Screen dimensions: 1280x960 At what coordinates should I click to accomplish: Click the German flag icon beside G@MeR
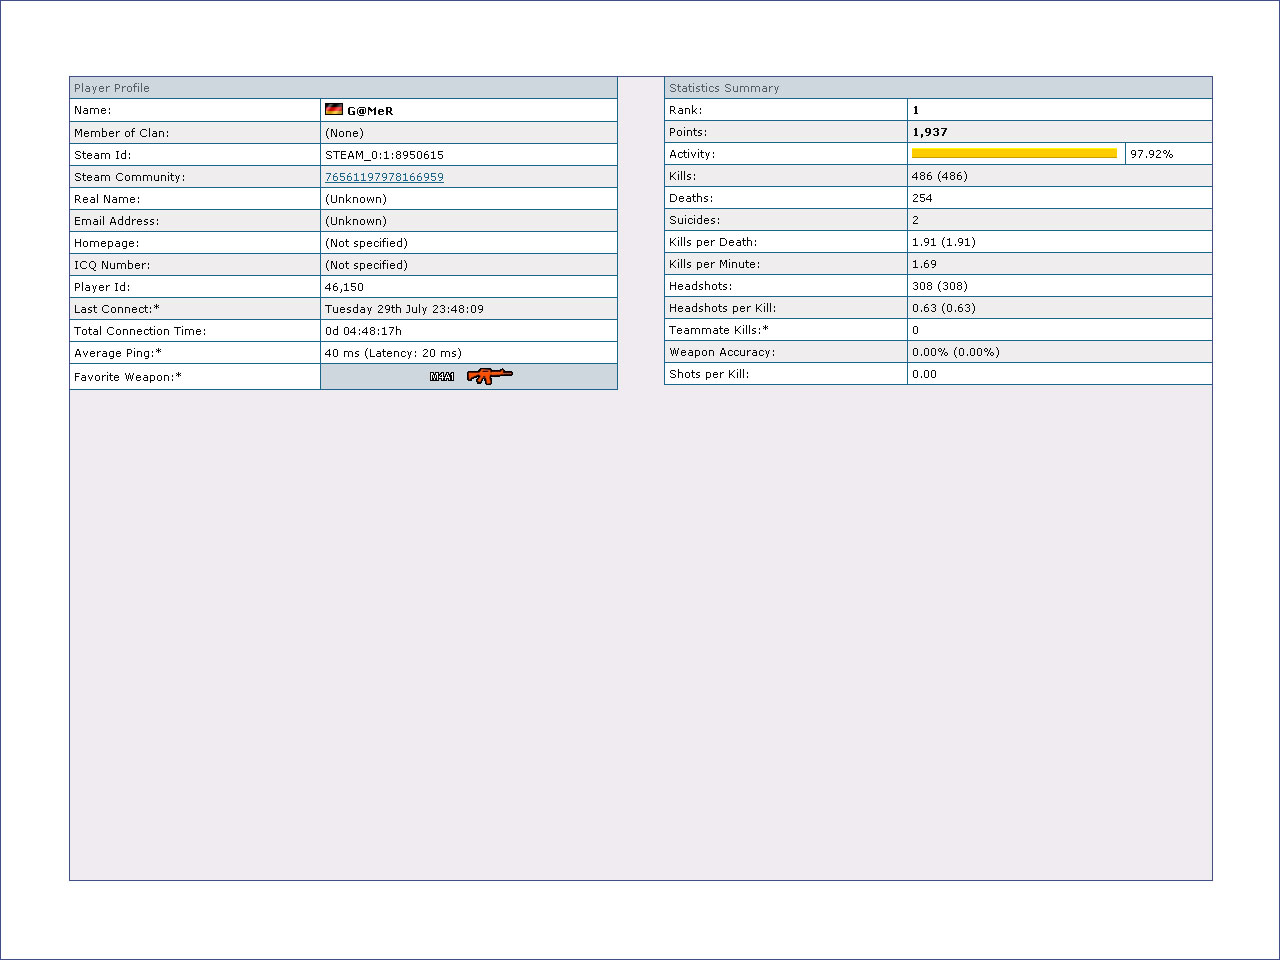pyautogui.click(x=334, y=110)
